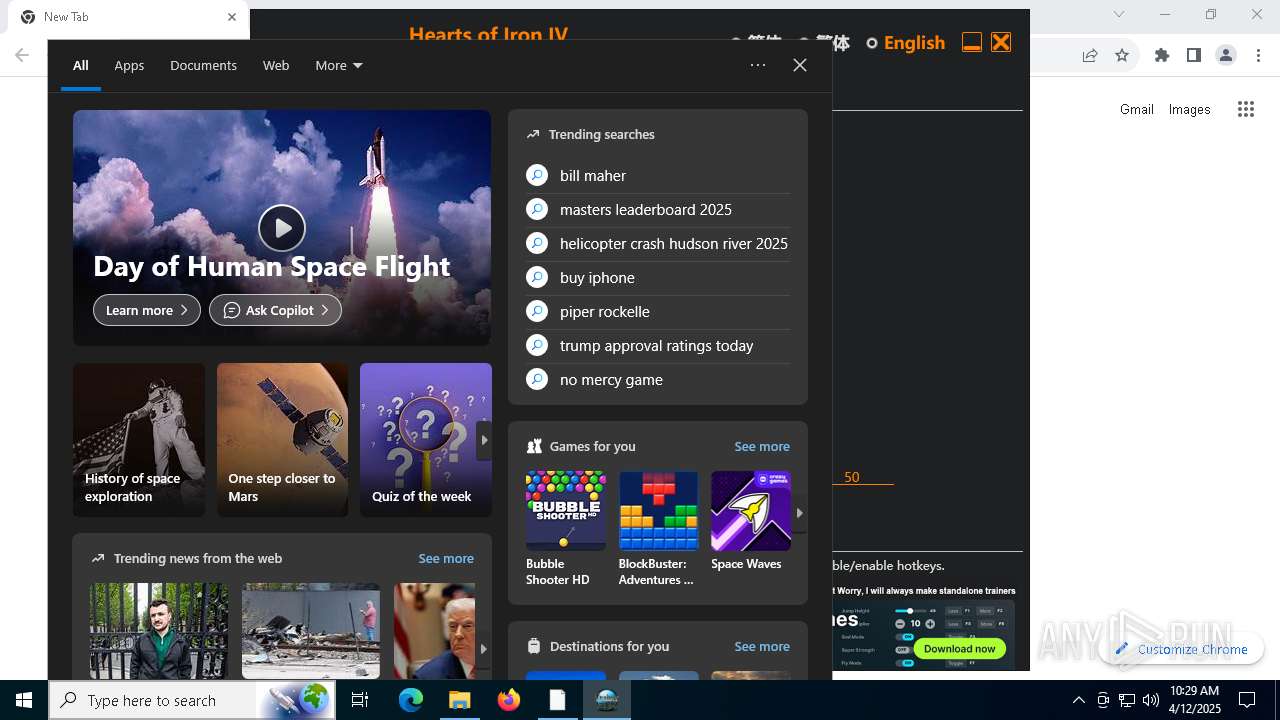Viewport: 1280px width, 720px height.
Task: See more Destinations for you
Action: (x=762, y=646)
